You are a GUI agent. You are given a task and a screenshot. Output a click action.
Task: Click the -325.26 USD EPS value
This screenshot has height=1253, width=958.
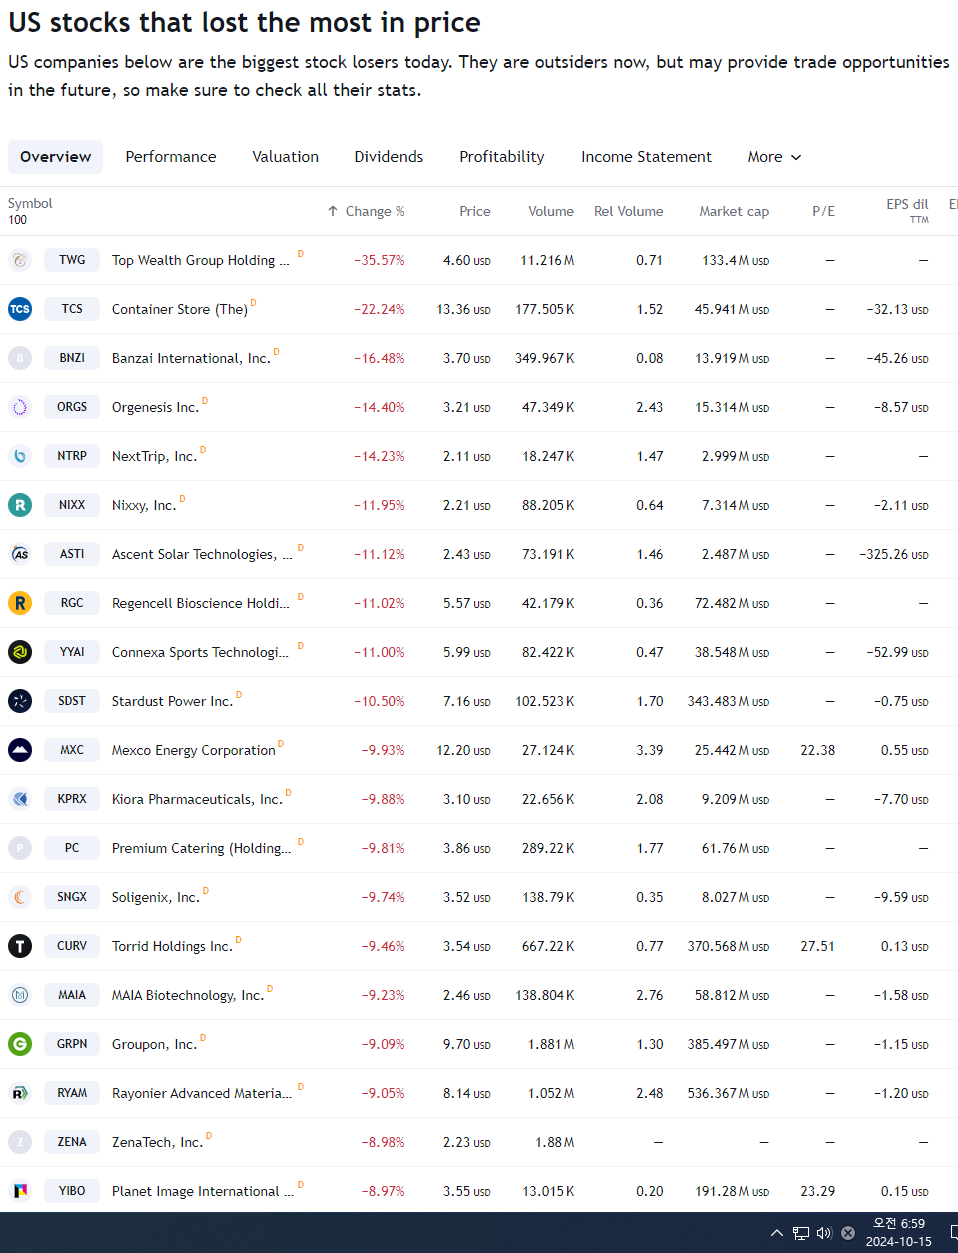[x=894, y=554]
